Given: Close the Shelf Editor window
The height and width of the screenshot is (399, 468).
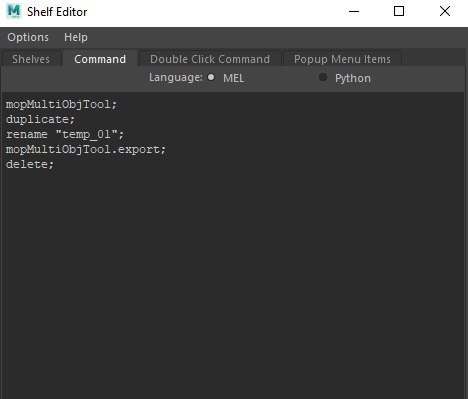Looking at the screenshot, I should point(445,12).
